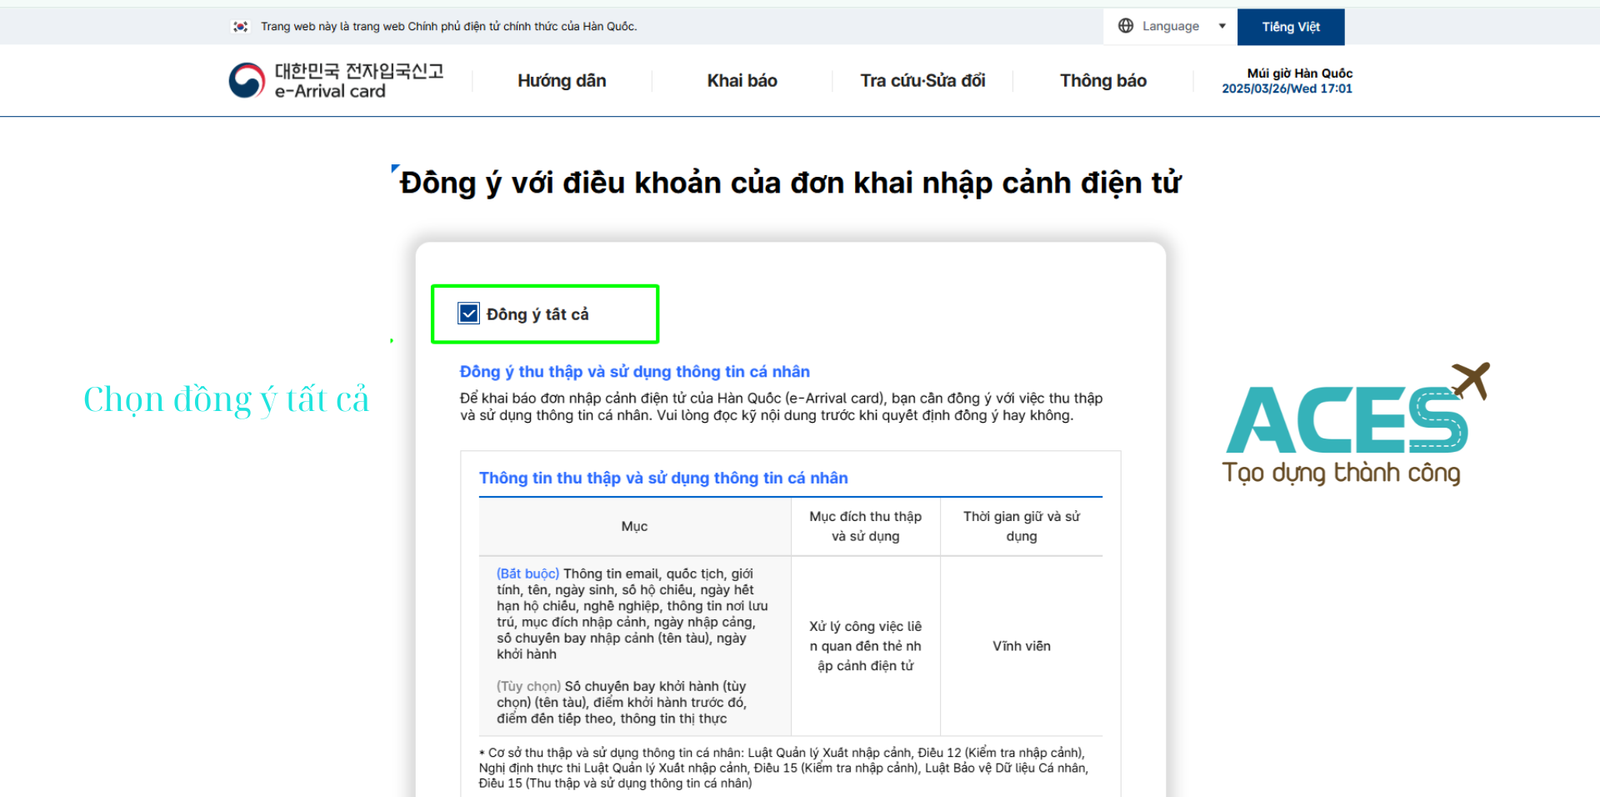The width and height of the screenshot is (1600, 797).
Task: Click Thông tin thu thập và sử dụng title
Action: coord(663,478)
